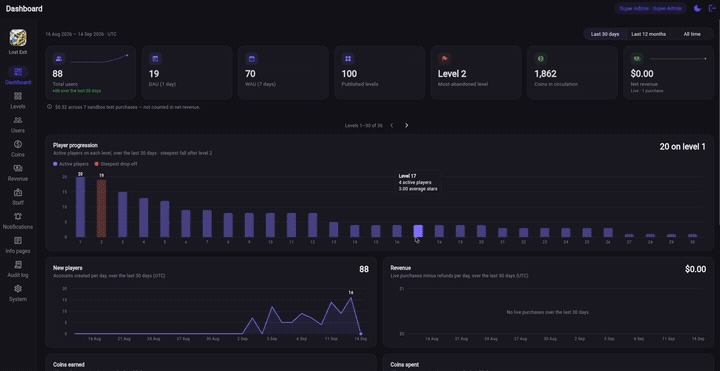This screenshot has width=720, height=371.
Task: Select the Dashboard sidebar icon
Action: click(x=18, y=72)
